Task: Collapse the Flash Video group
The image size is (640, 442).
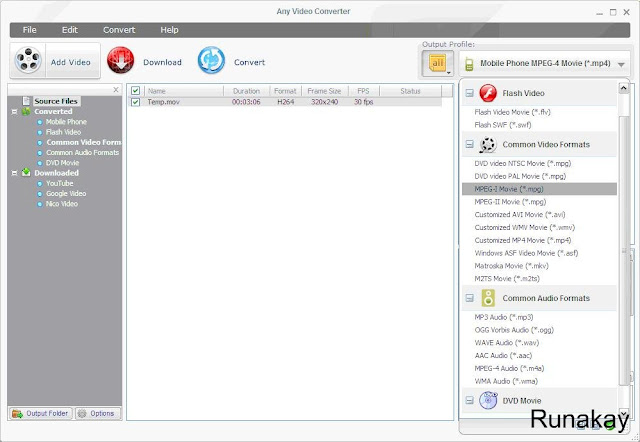Action: 470,93
